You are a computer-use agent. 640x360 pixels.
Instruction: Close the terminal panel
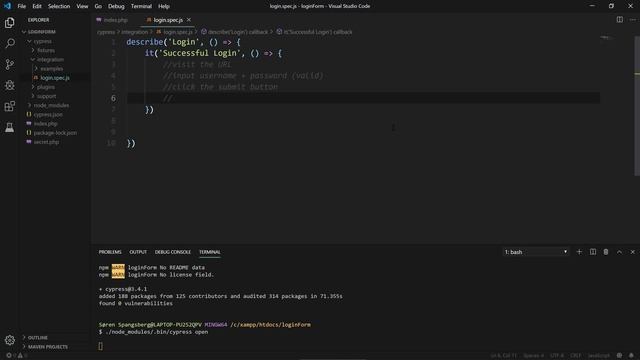click(633, 252)
